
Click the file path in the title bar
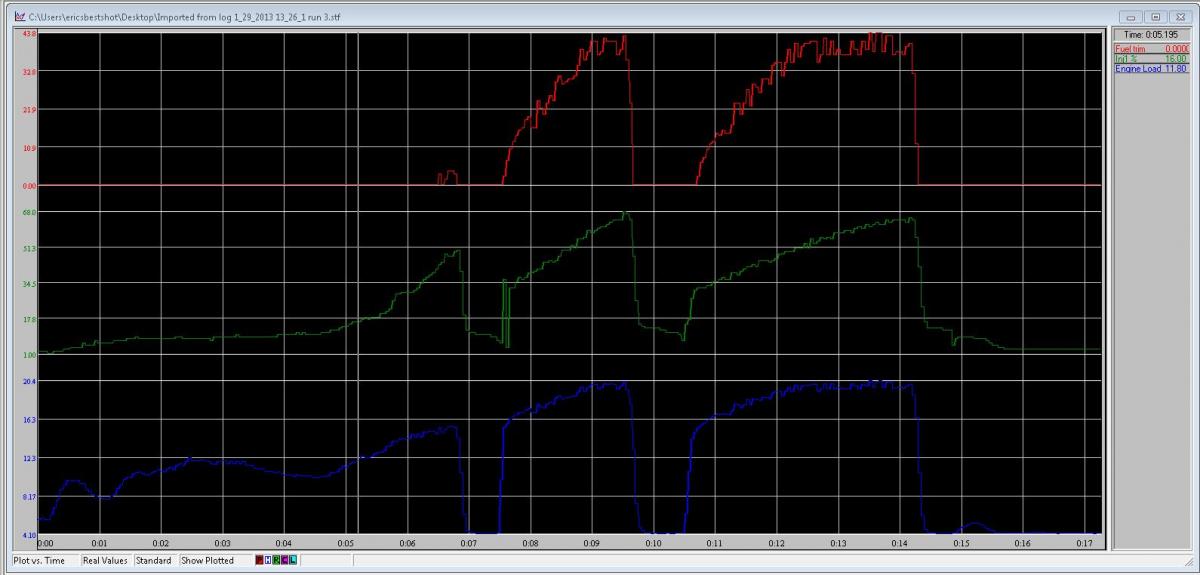183,17
